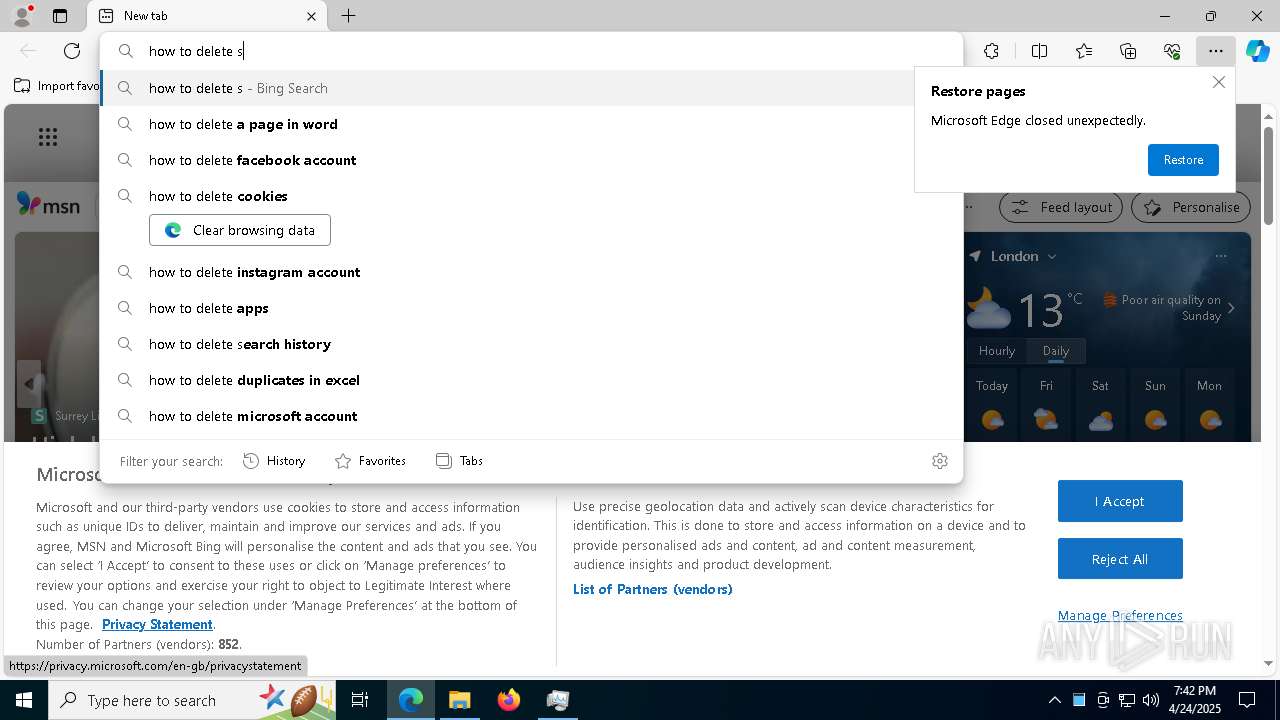Open Settings and more ellipsis menu
This screenshot has height=720, width=1280.
pos(1215,51)
